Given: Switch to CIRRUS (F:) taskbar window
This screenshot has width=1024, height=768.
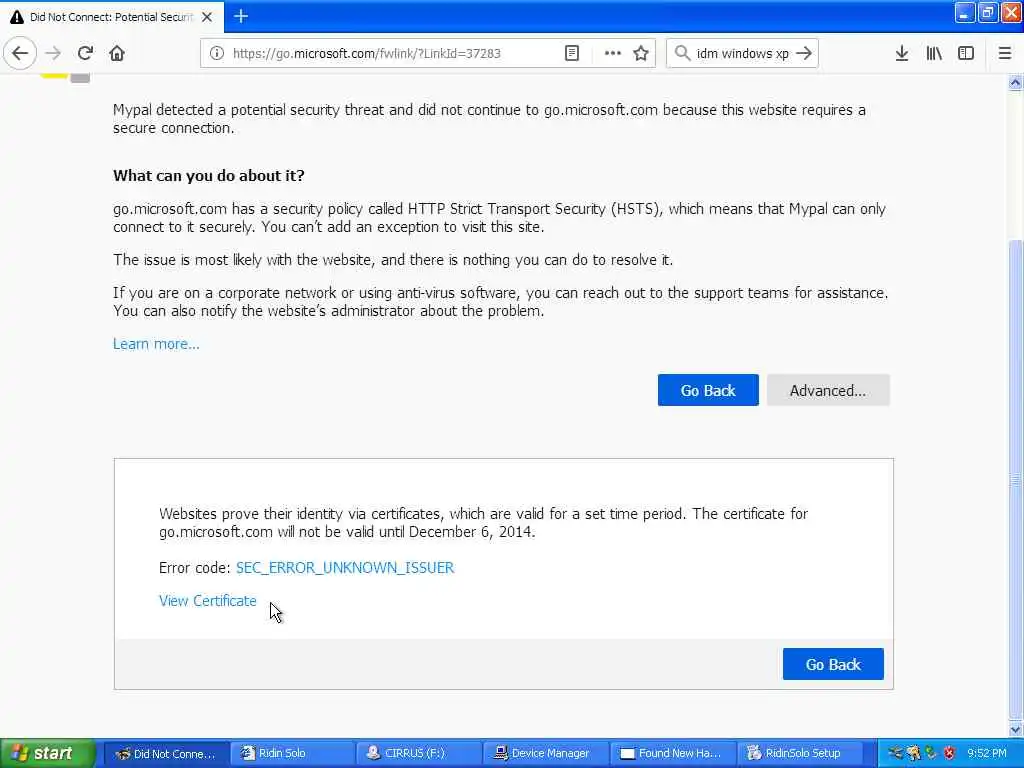Looking at the screenshot, I should (x=420, y=753).
